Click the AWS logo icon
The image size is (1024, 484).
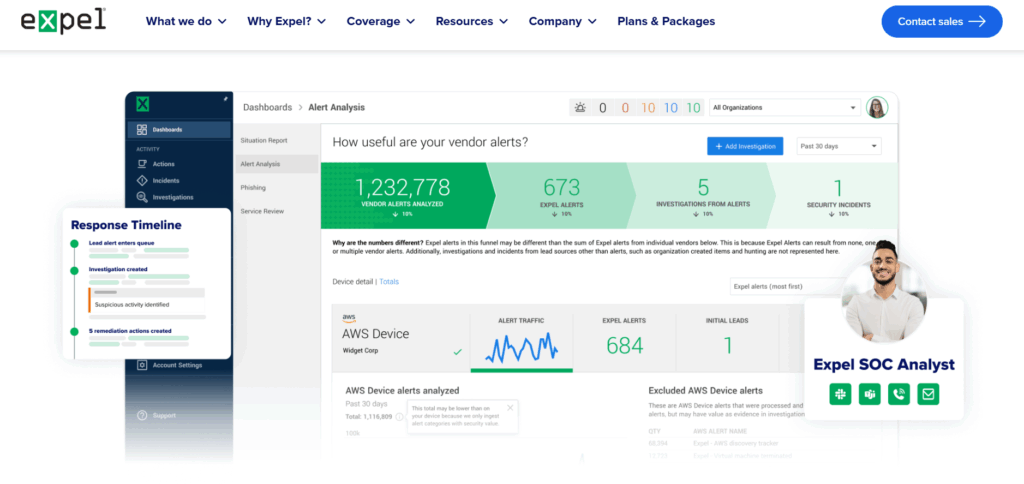click(349, 318)
